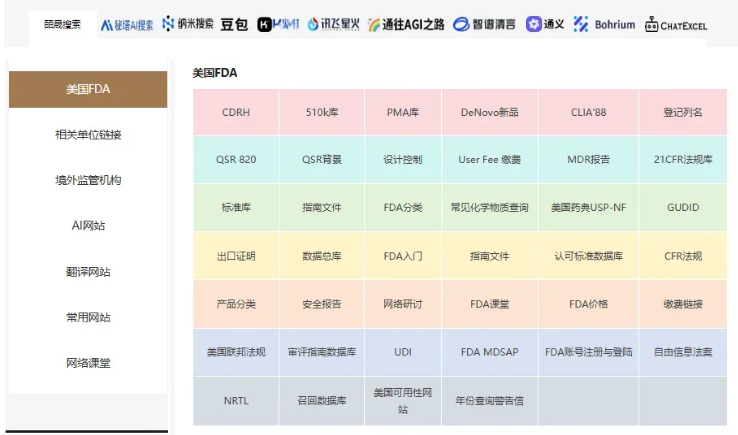Open the FDA课堂 cell

coord(490,304)
